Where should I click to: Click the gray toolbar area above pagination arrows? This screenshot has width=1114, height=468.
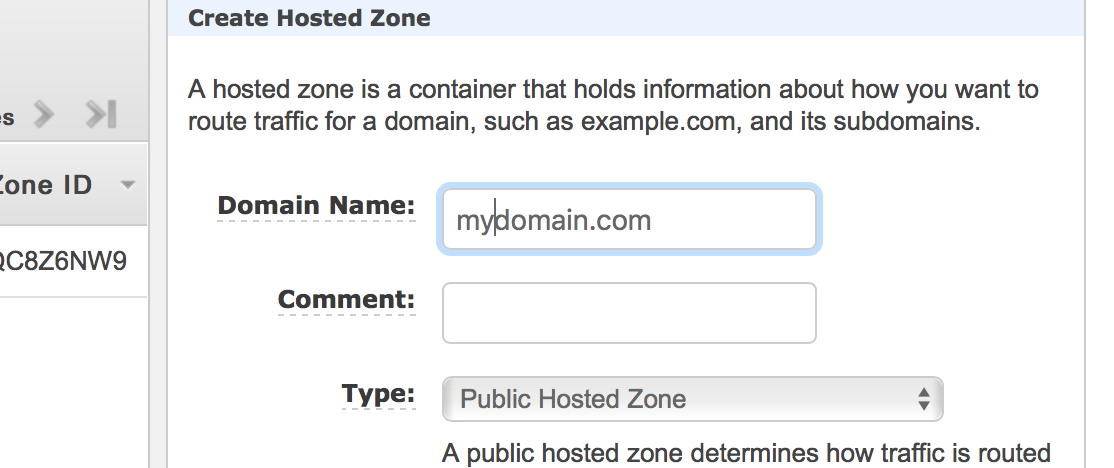coord(70,40)
